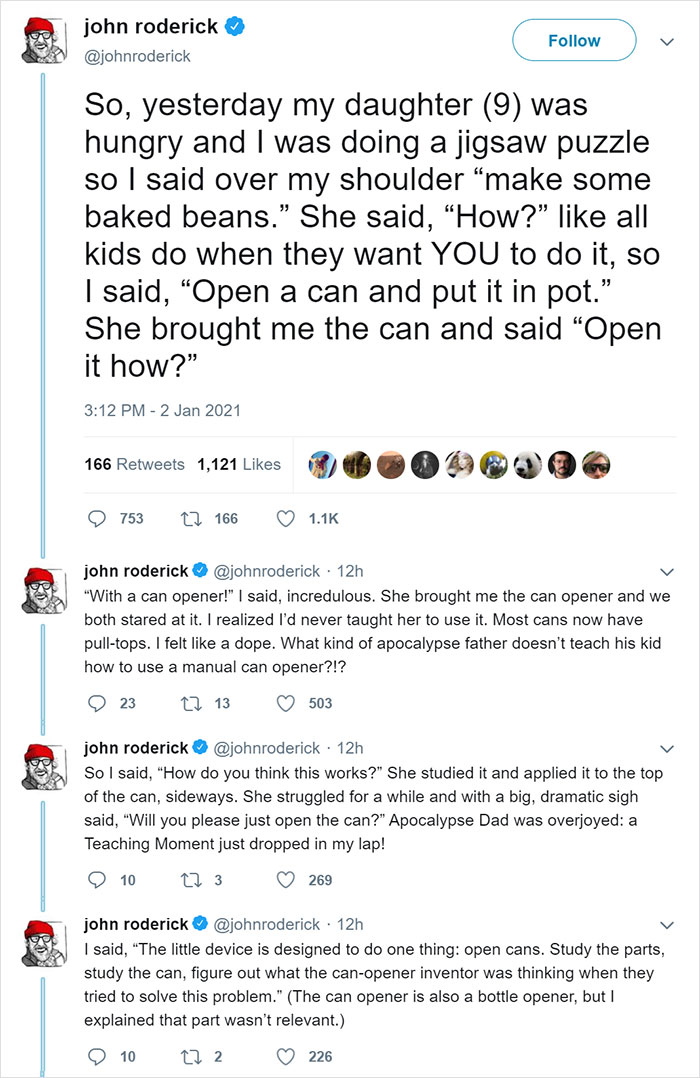Click the reply icon on the can opener tweet
The image size is (700, 1078).
click(96, 703)
